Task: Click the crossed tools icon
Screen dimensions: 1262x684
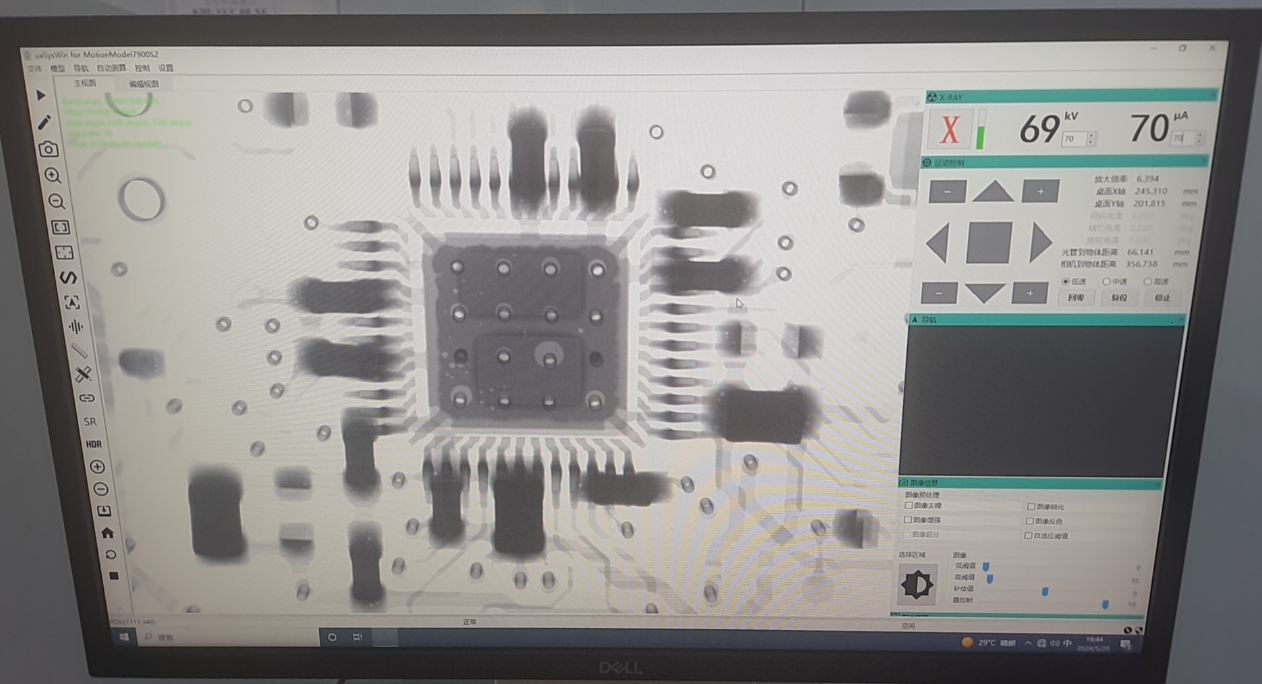Action: point(83,374)
